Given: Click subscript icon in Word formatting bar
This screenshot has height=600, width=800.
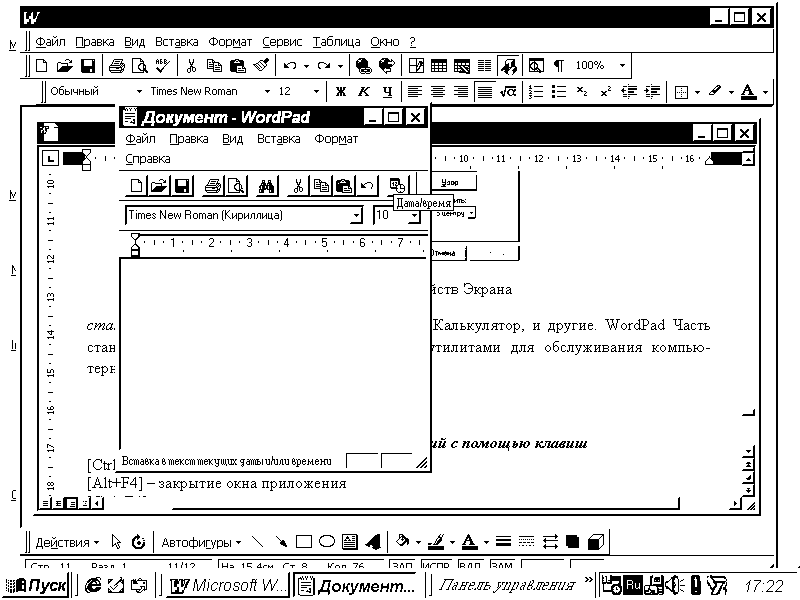Looking at the screenshot, I should [x=582, y=91].
